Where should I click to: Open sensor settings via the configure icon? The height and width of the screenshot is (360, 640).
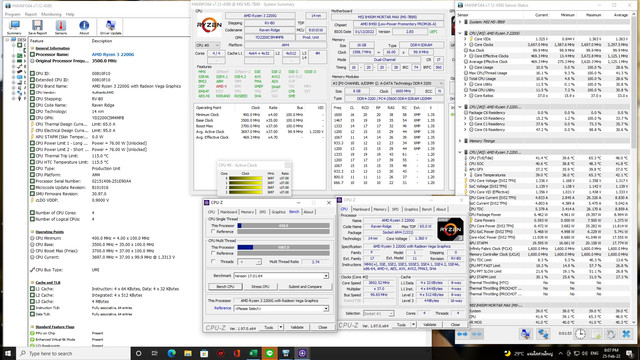(x=611, y=334)
